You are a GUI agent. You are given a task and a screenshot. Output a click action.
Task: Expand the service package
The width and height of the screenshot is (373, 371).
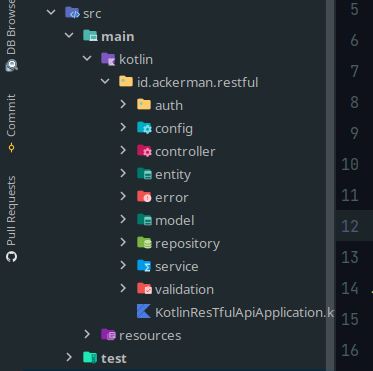click(x=123, y=265)
